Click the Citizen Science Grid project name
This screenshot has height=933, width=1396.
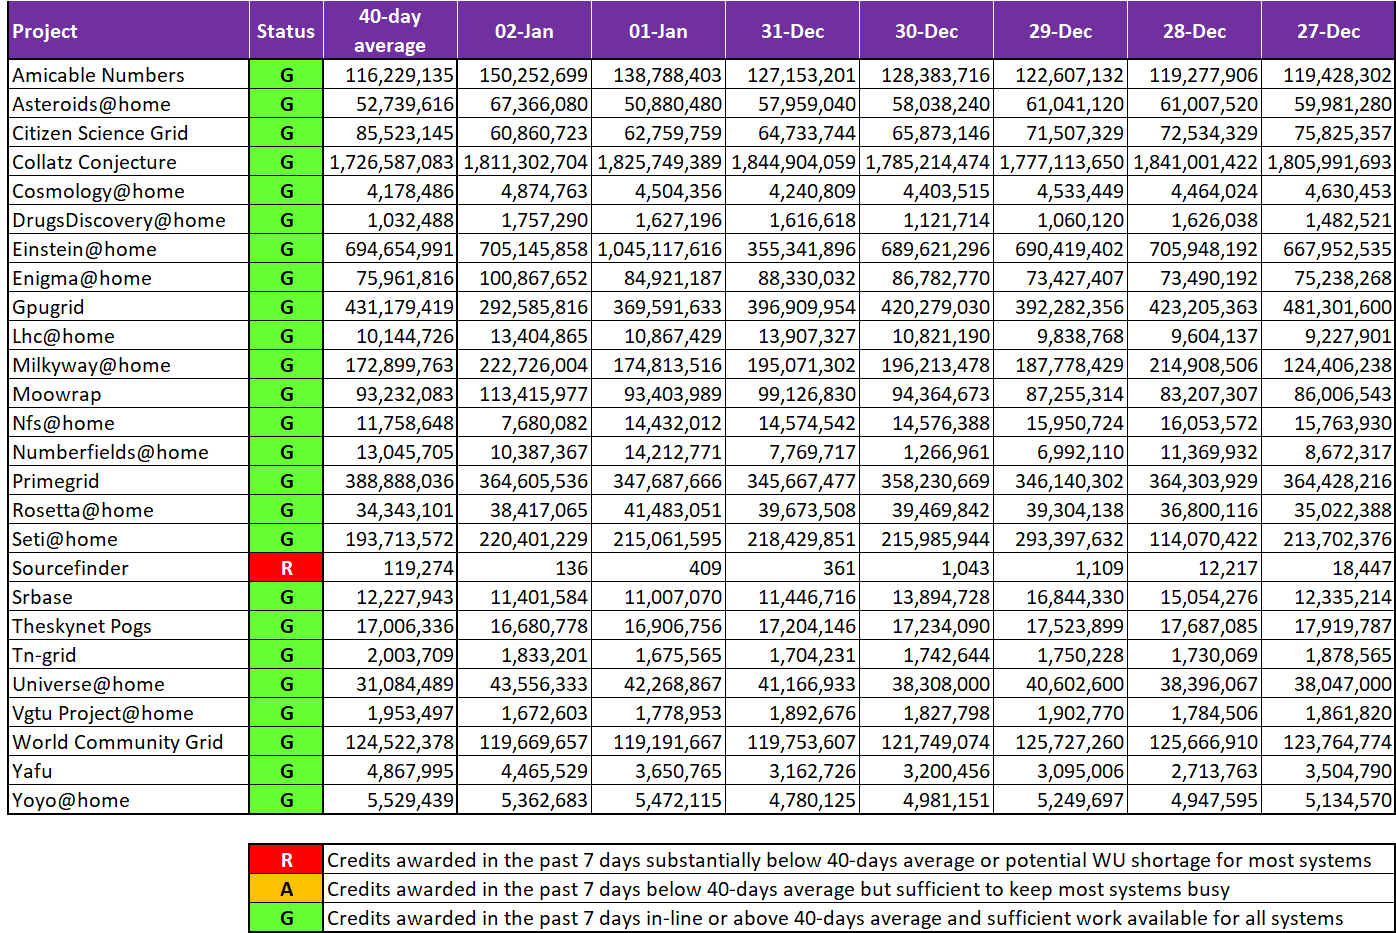coord(100,133)
